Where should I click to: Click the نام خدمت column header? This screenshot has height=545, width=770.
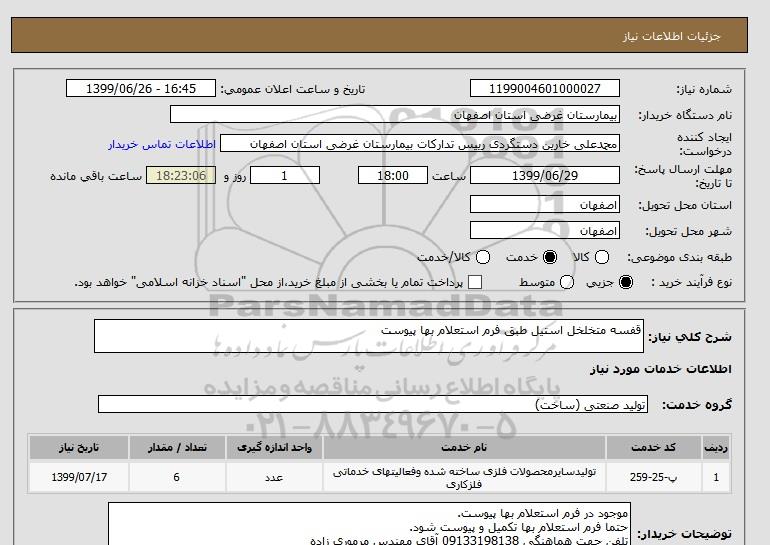464,447
